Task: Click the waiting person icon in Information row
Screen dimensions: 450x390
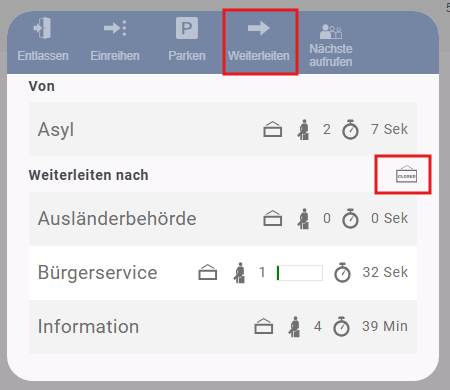Action: 294,327
